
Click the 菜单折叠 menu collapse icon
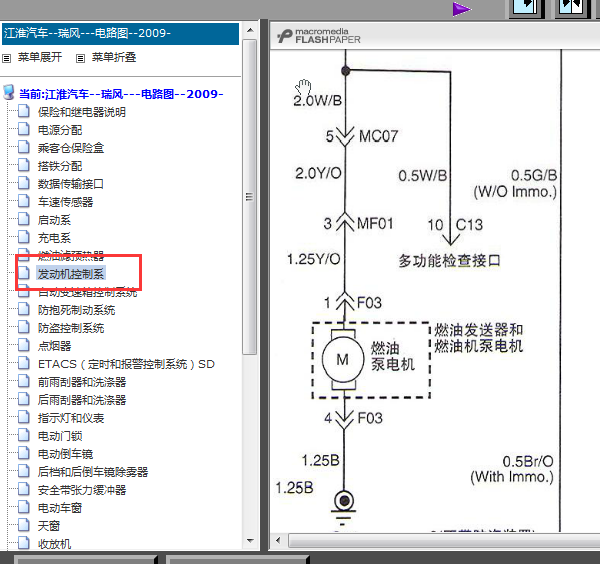click(80, 59)
